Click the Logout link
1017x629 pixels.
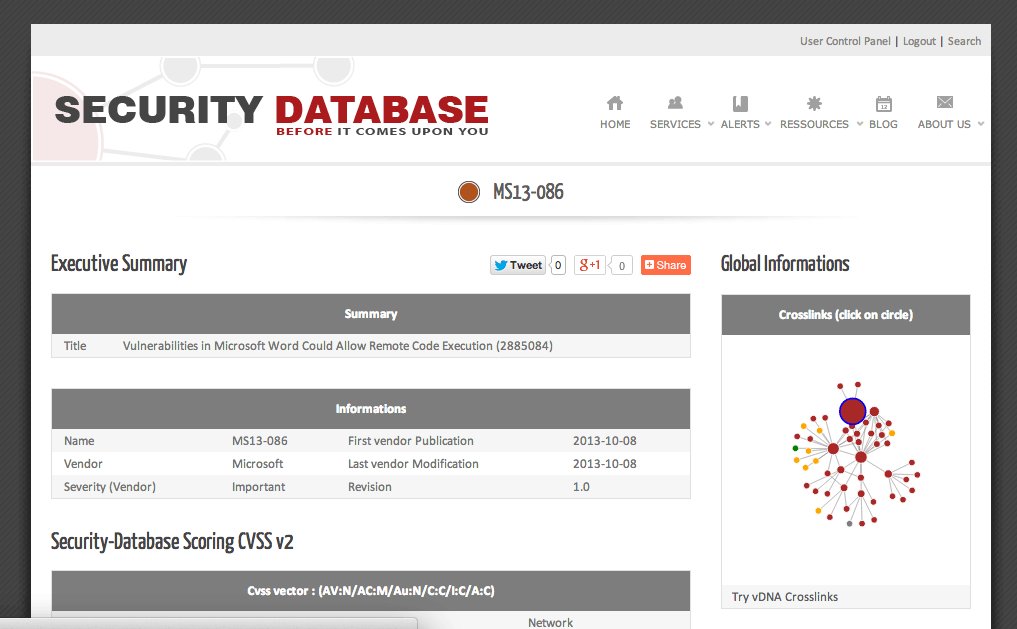point(919,41)
